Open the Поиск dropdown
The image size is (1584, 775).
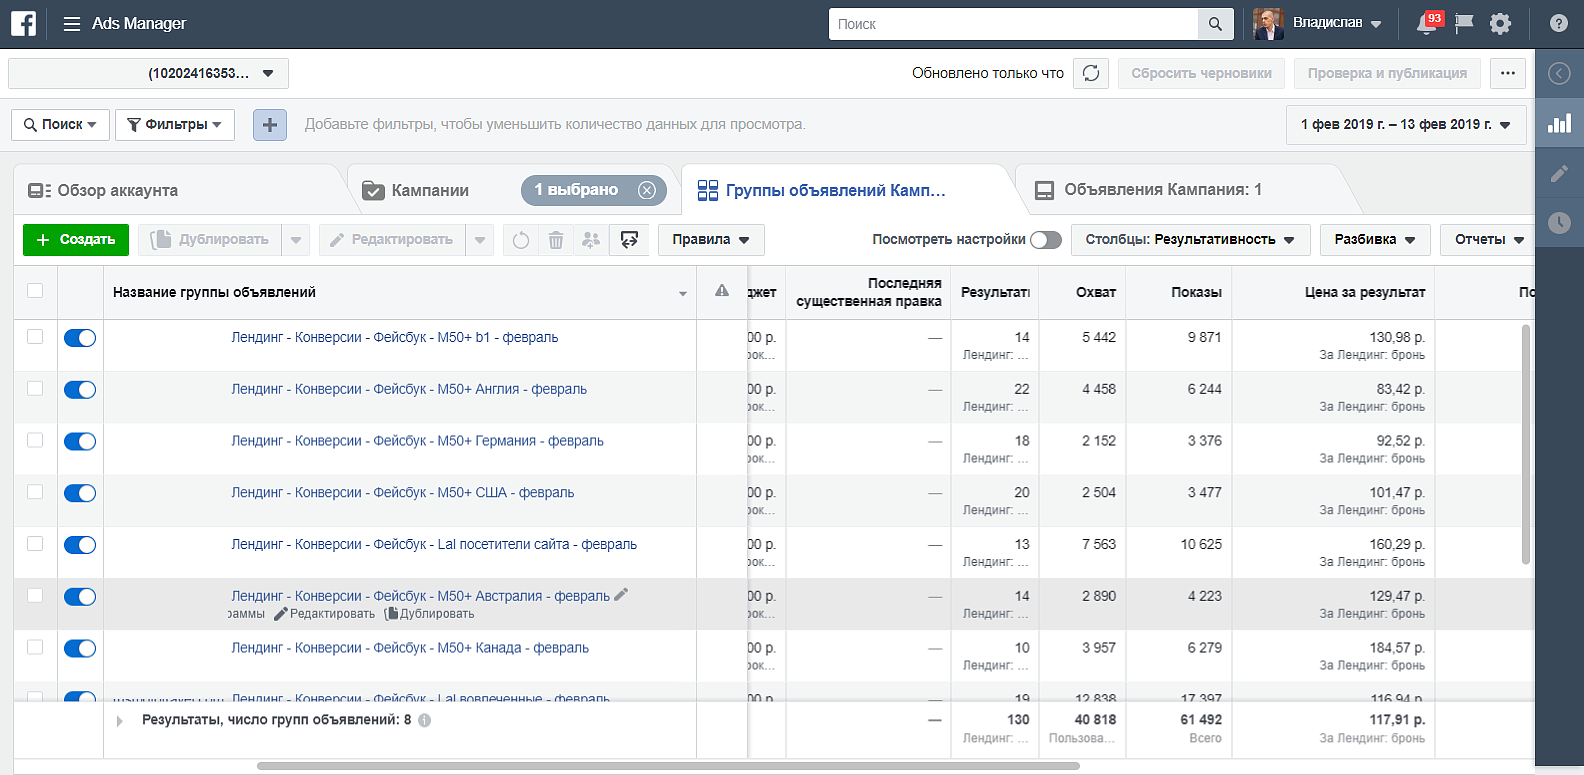(x=60, y=125)
